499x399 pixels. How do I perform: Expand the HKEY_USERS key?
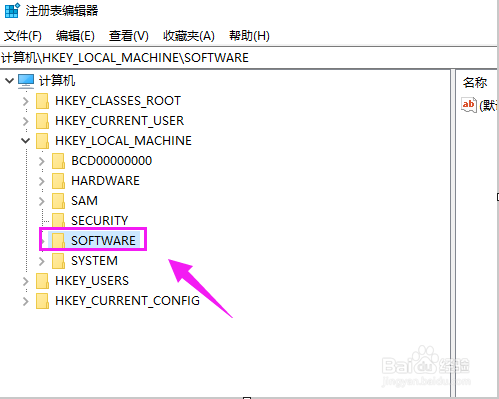[x=26, y=281]
